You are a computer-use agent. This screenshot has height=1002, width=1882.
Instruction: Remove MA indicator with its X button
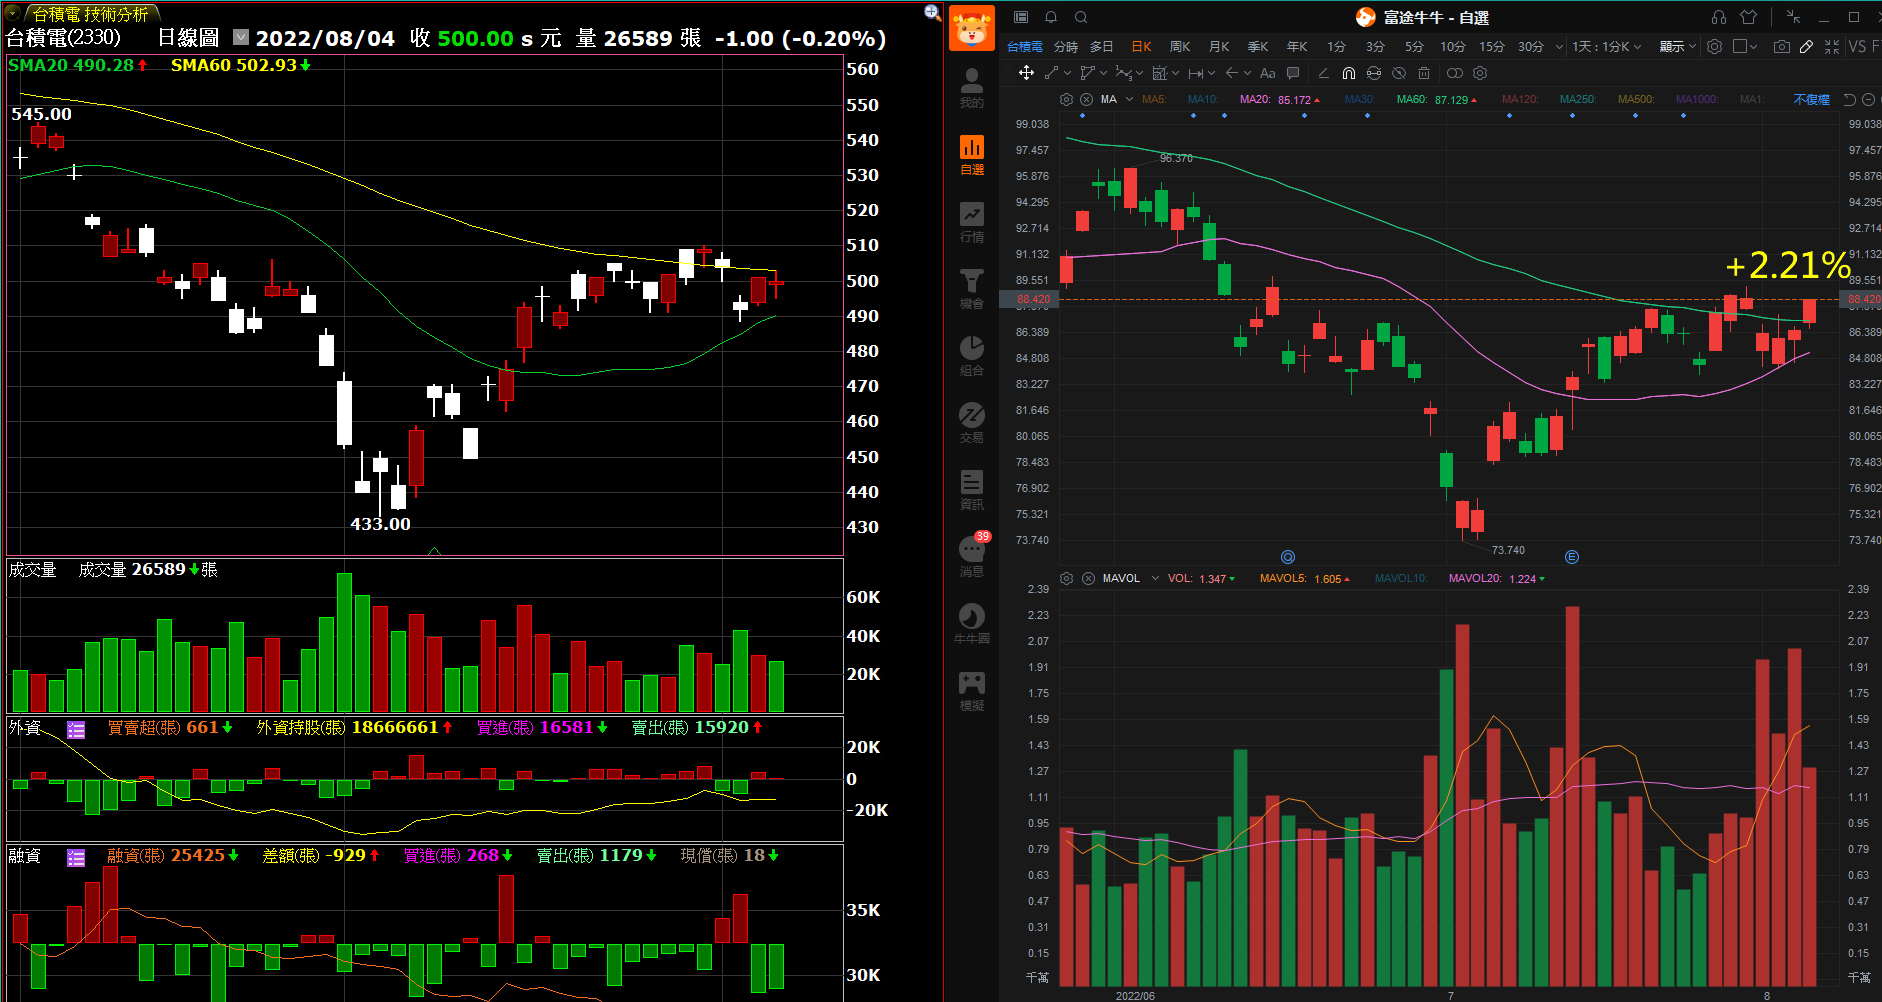pos(1086,99)
